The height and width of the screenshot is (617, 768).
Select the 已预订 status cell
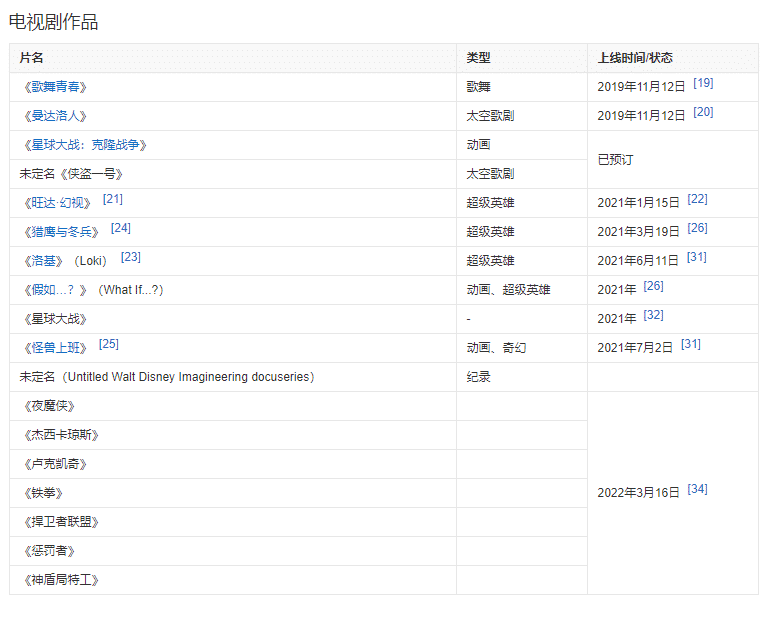point(673,160)
